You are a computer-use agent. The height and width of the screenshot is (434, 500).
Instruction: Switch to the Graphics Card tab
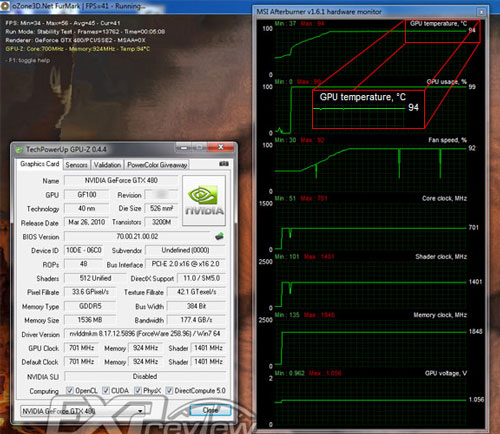click(x=40, y=164)
